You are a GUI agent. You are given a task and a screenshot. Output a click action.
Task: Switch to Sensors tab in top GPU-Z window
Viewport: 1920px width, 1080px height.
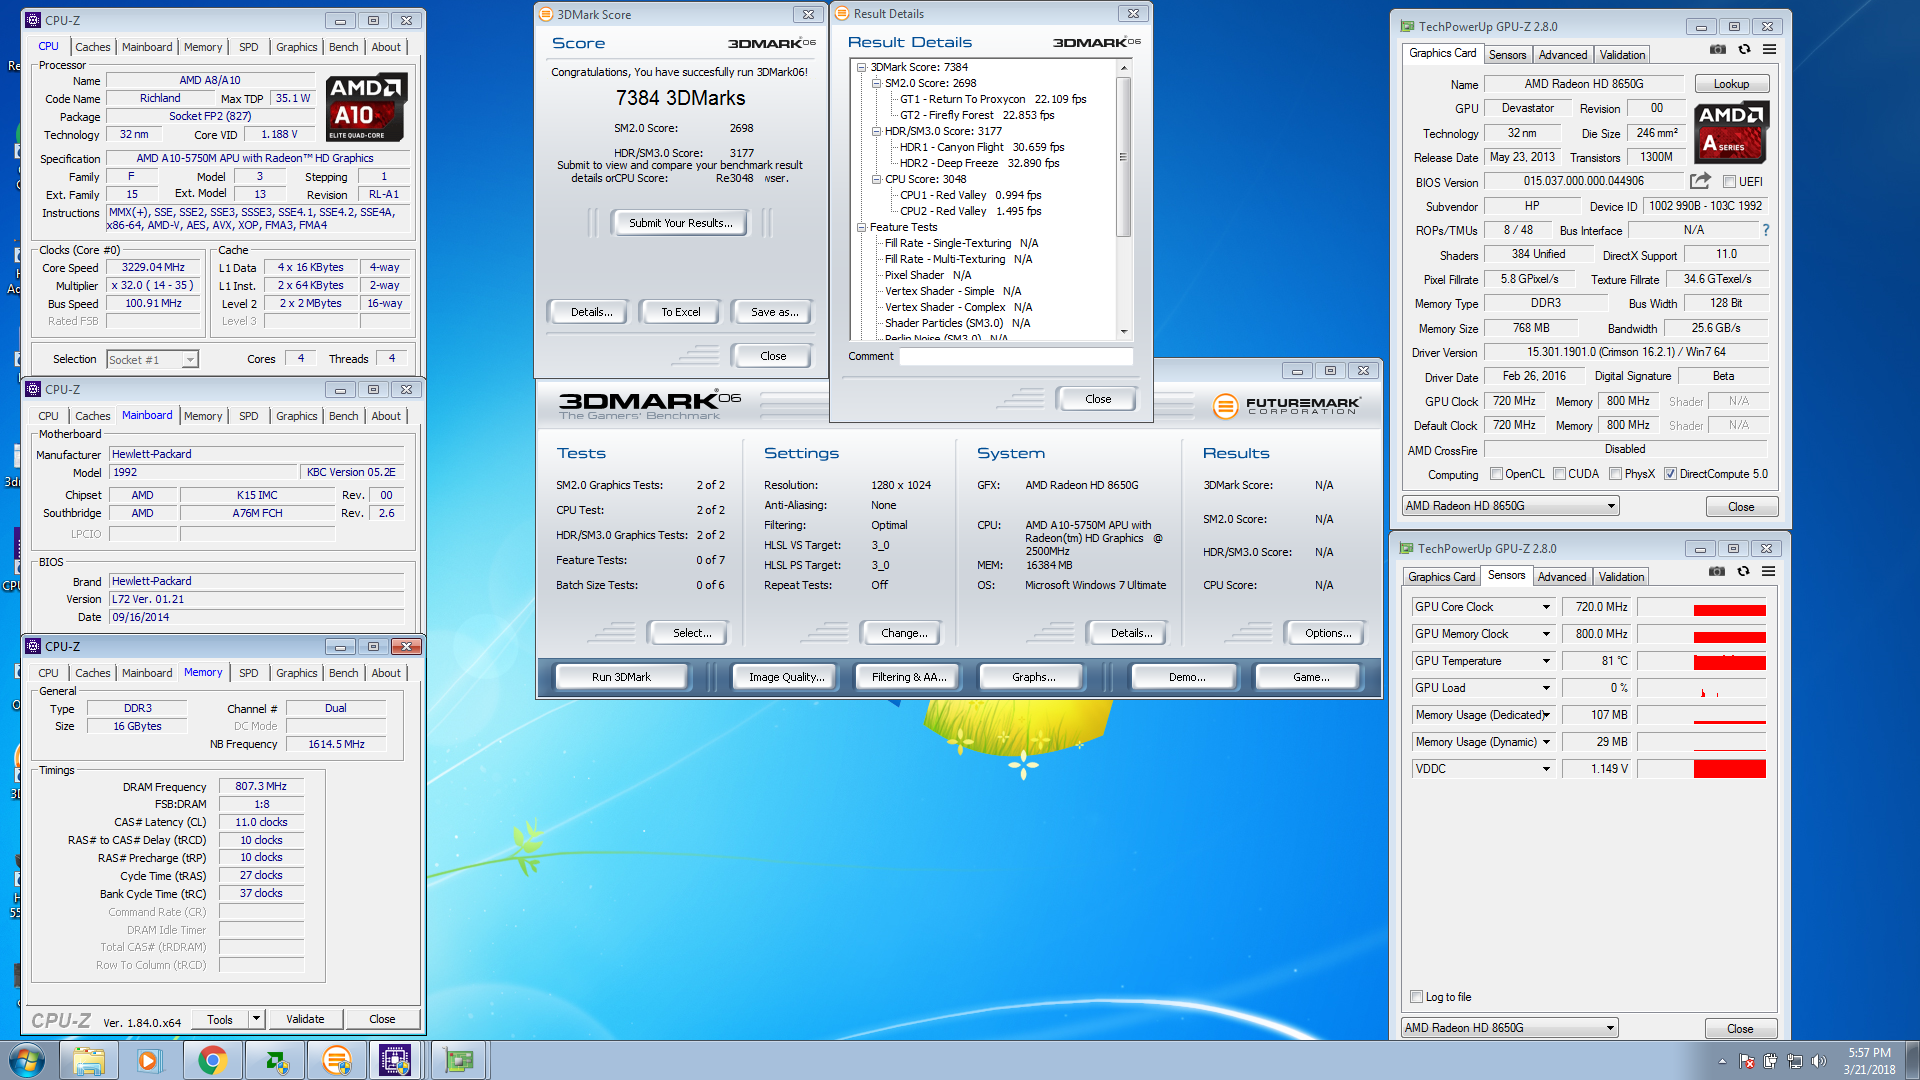1507,55
